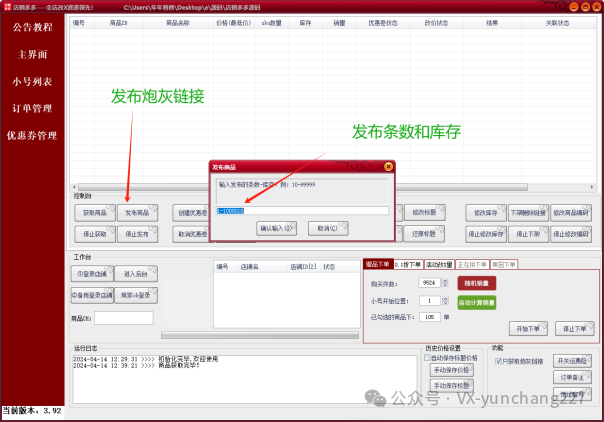This screenshot has width=604, height=422.
Task: Go to 订单管理 in the sidebar
Action: click(32, 109)
